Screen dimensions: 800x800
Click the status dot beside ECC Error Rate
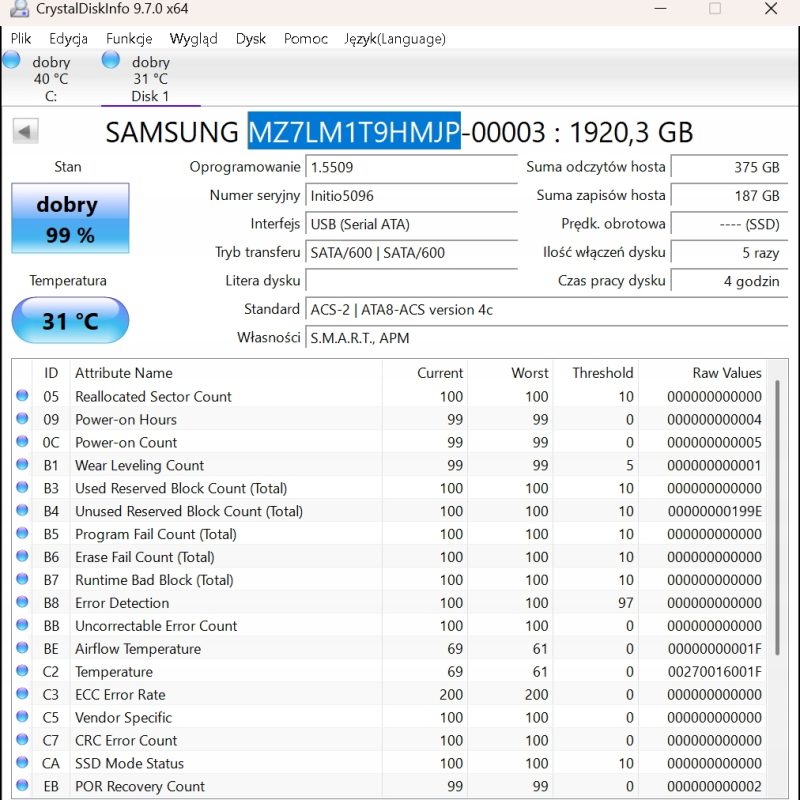(x=22, y=694)
